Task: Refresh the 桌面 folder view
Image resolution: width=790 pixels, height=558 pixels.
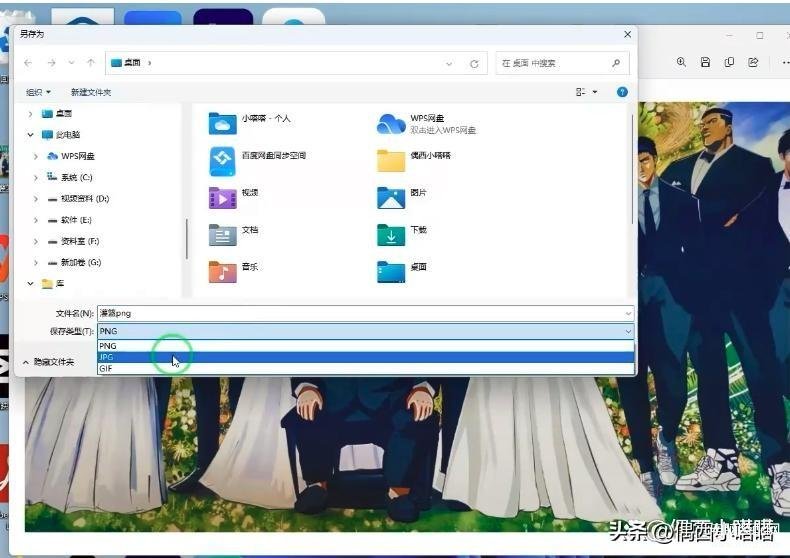Action: (x=474, y=64)
